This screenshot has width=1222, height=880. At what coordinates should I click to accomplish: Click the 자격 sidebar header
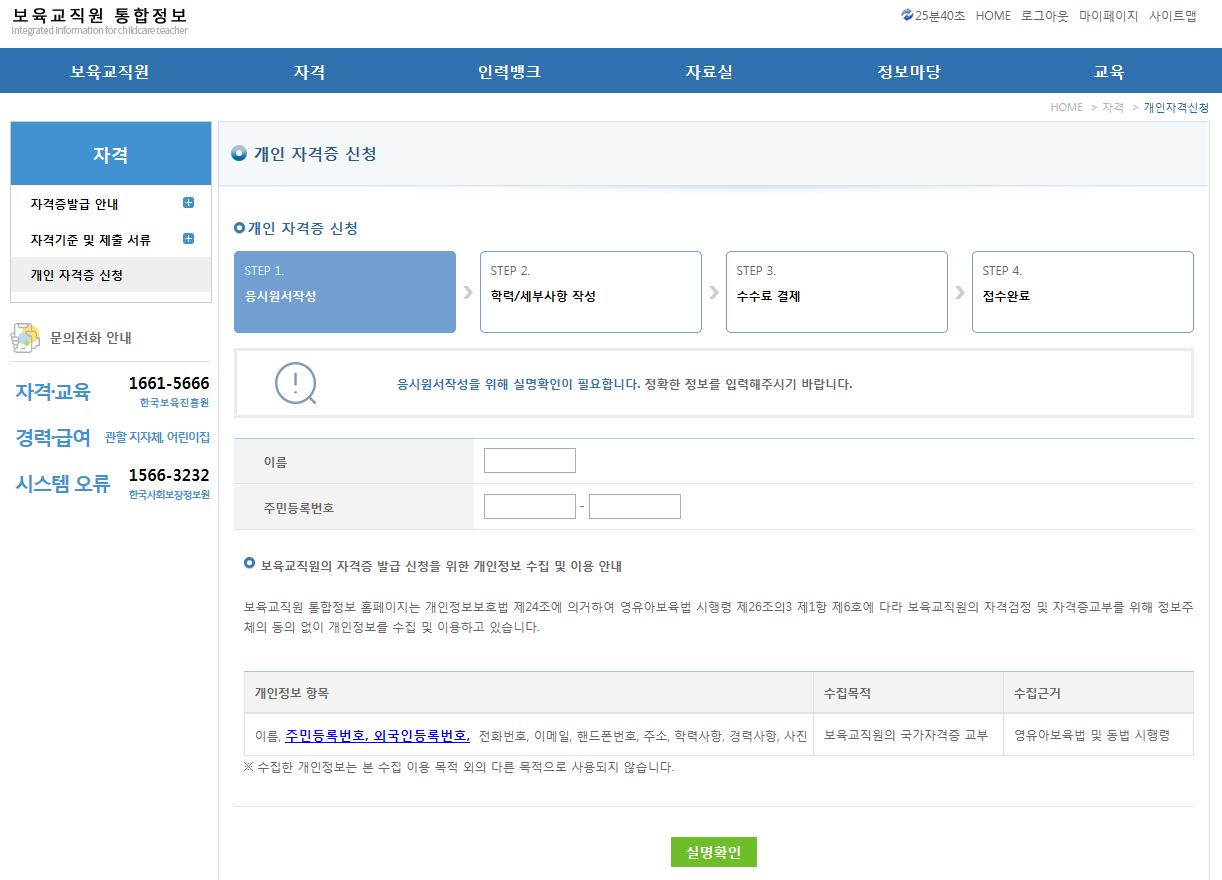click(x=111, y=154)
